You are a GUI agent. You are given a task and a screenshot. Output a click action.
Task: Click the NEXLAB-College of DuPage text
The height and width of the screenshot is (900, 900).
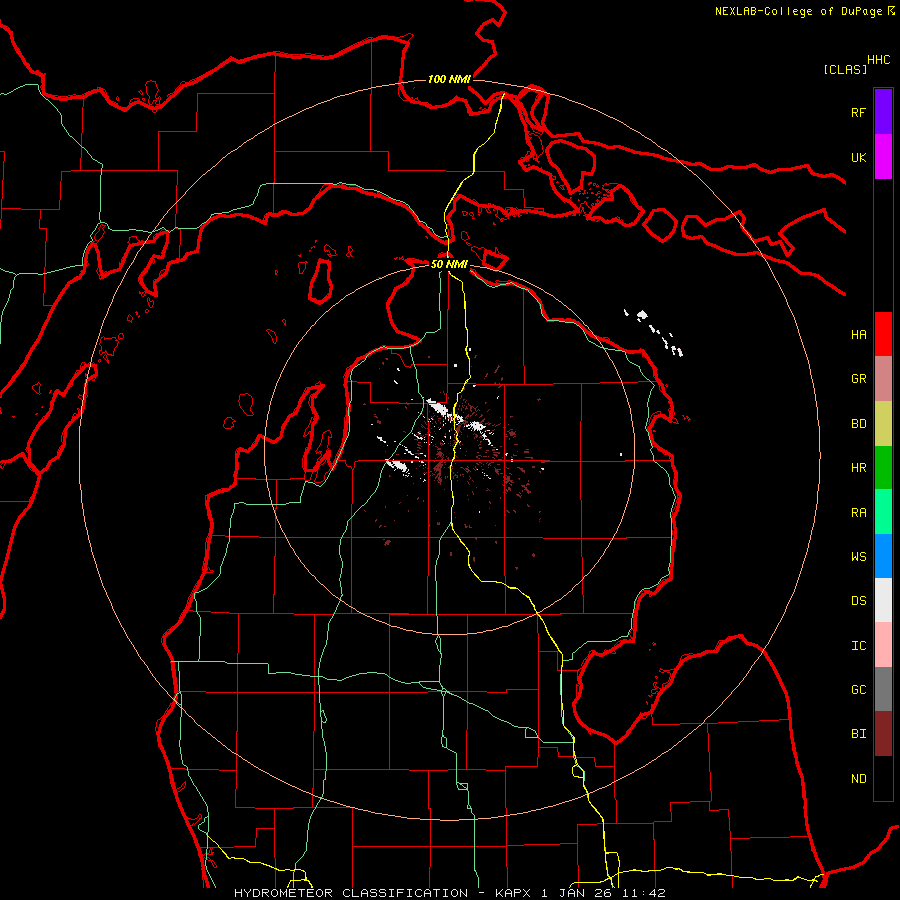click(x=798, y=11)
